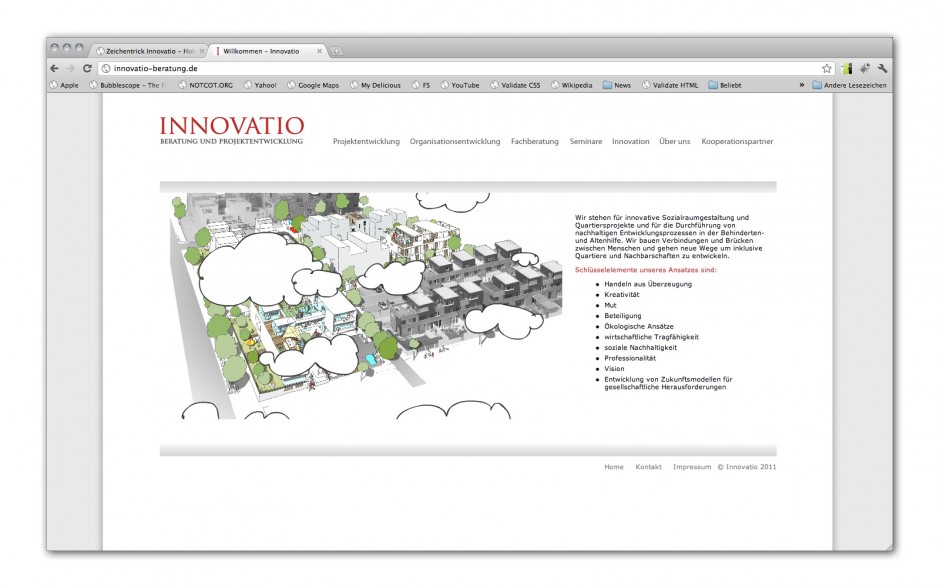Viewport: 940px width, 588px height.
Task: Click the bullet Handeln aus Überzeugung
Action: click(648, 284)
